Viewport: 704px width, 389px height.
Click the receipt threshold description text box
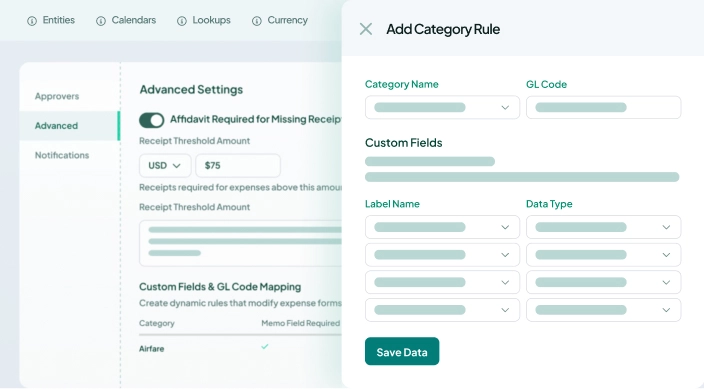coord(241,243)
